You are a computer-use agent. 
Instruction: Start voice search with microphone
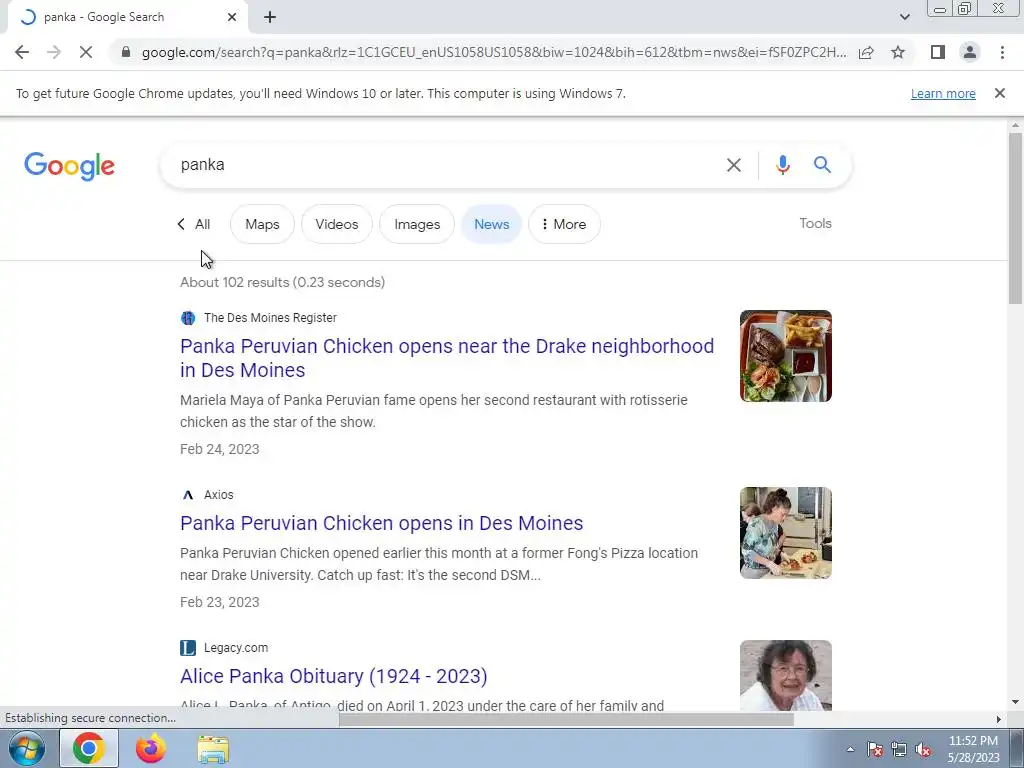tap(782, 165)
